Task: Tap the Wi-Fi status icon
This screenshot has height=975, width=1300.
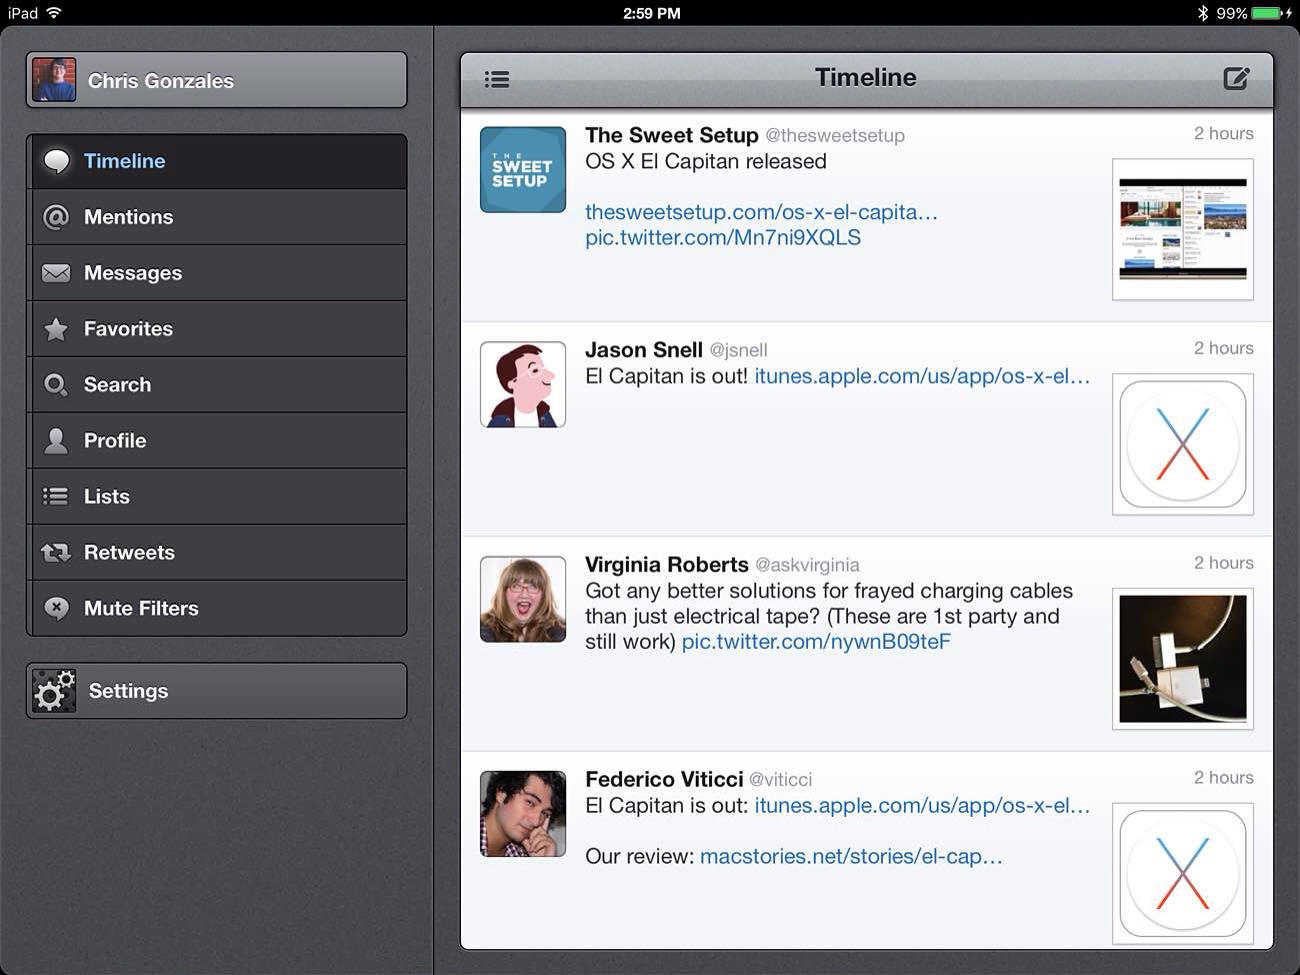Action: coord(54,13)
